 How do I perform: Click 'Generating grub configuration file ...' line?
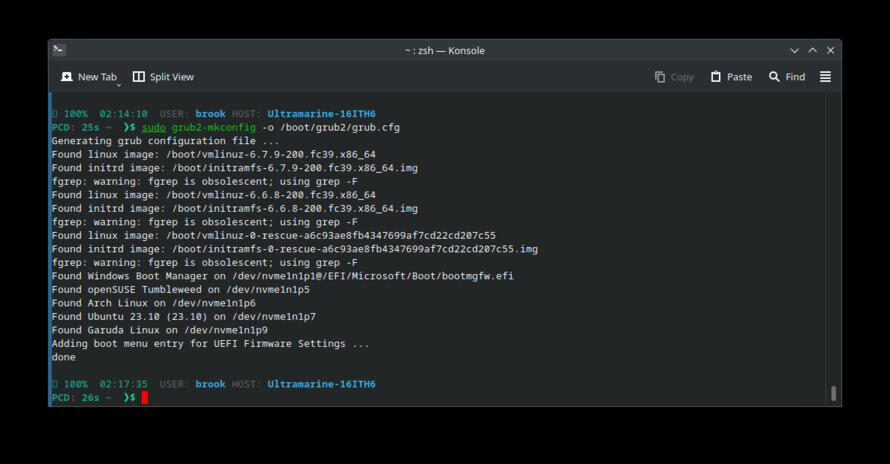[165, 141]
